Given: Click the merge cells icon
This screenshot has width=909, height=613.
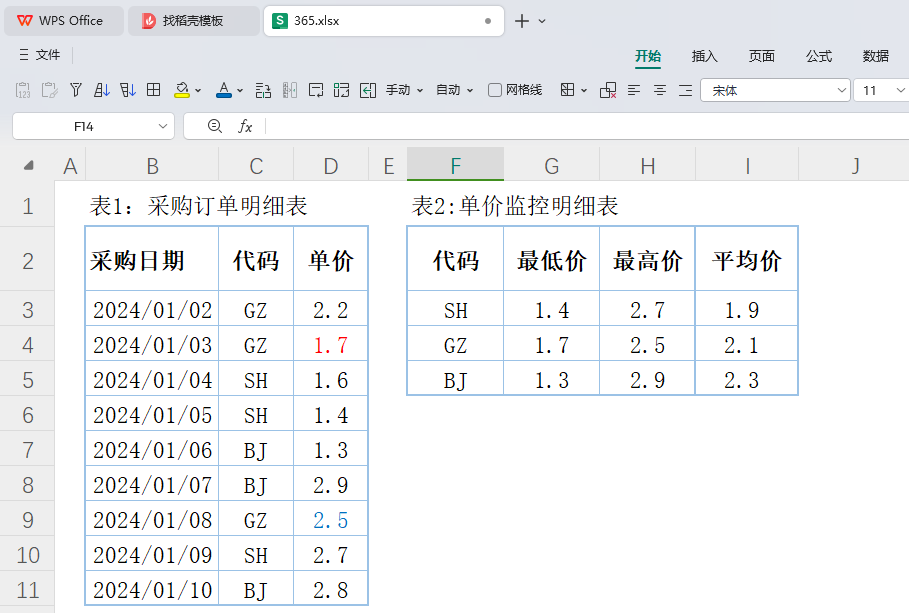Looking at the screenshot, I should click(341, 90).
